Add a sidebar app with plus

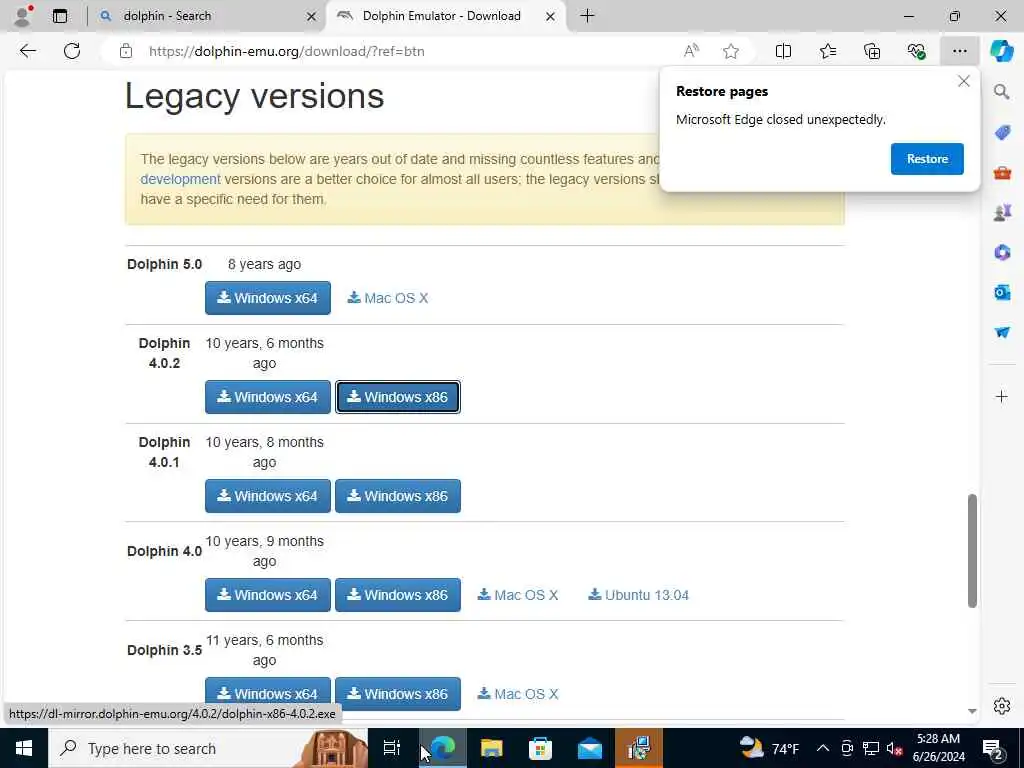pyautogui.click(x=1002, y=396)
